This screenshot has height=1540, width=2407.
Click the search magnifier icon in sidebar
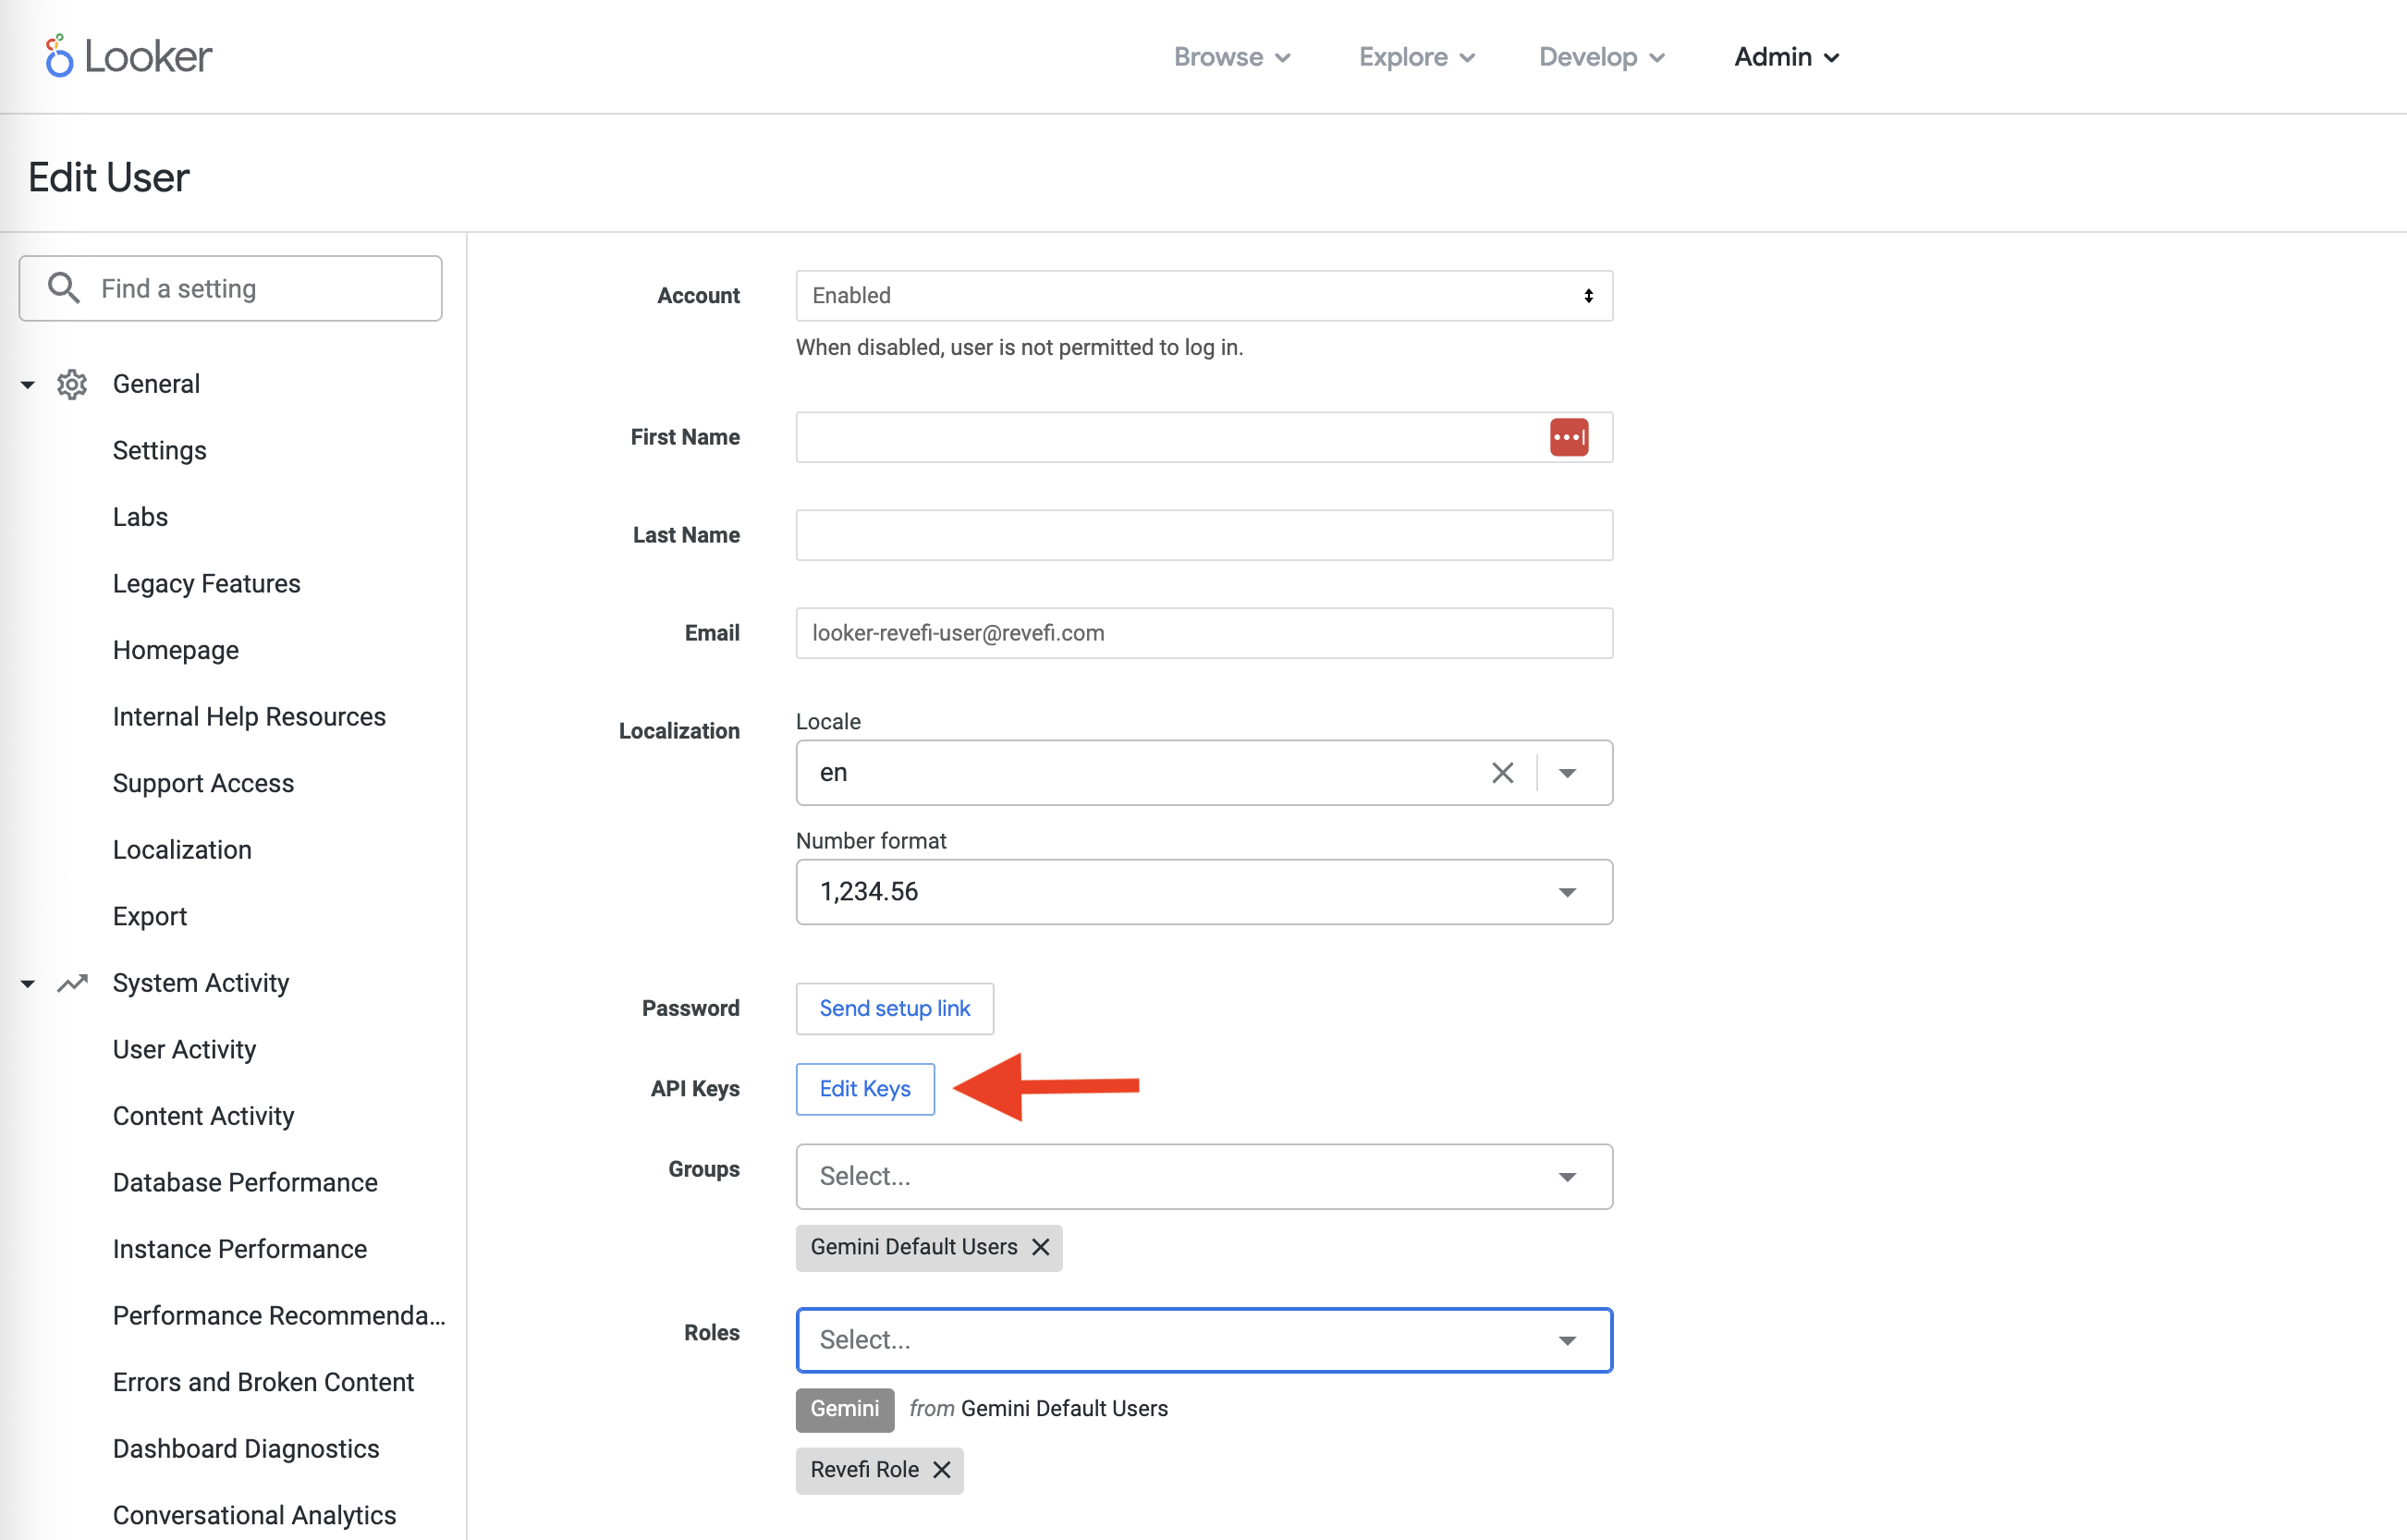(x=64, y=288)
